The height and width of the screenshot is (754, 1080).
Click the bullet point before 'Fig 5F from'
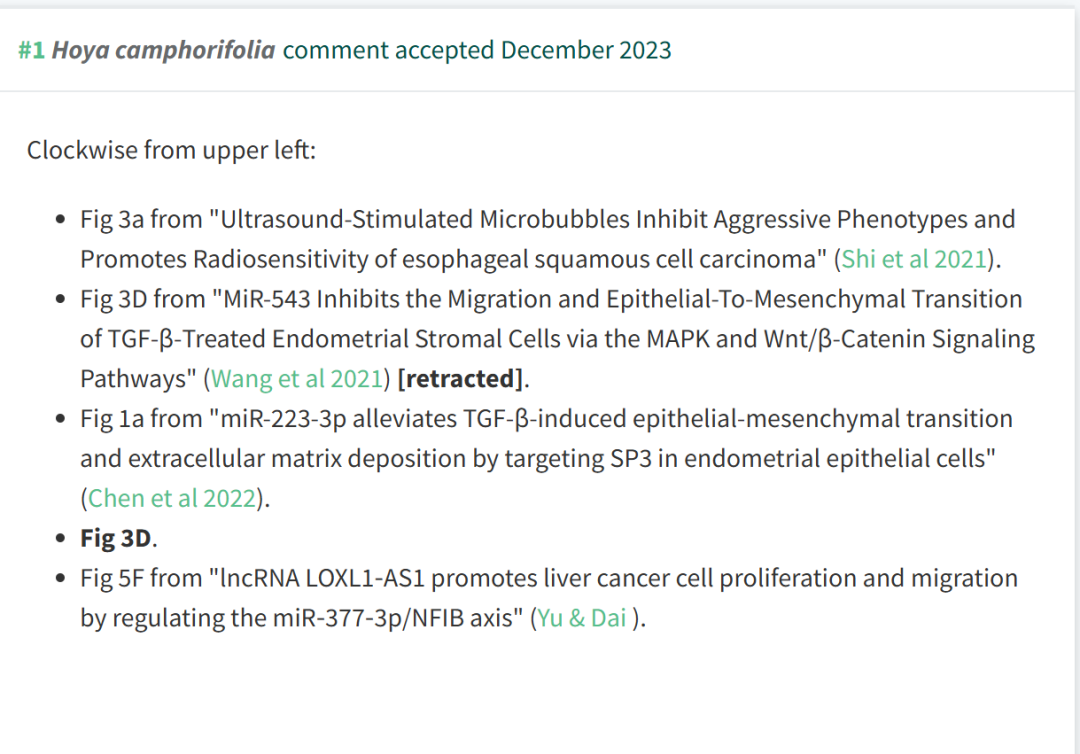[x=61, y=578]
